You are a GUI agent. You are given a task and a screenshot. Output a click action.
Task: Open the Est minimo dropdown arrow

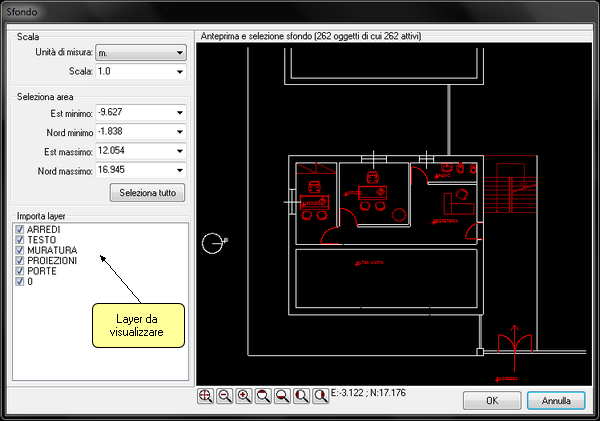[179, 113]
